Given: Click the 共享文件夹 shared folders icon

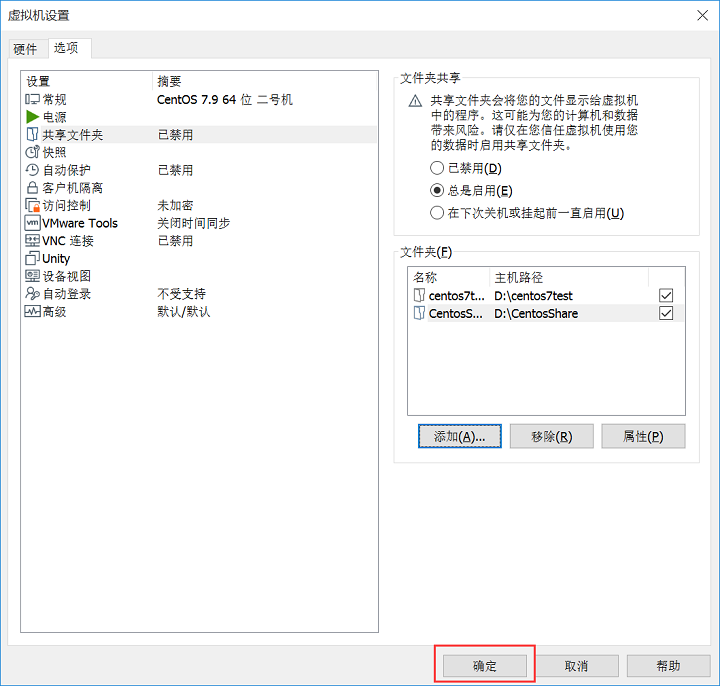Looking at the screenshot, I should [x=32, y=135].
